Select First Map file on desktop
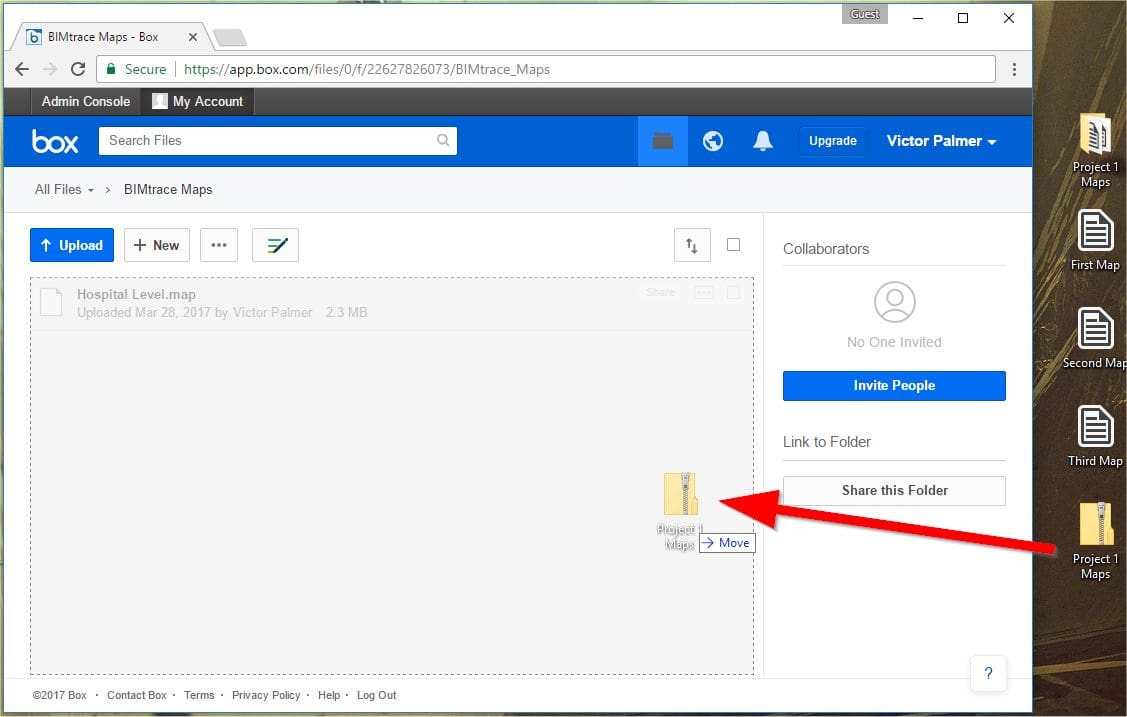This screenshot has width=1127, height=717. [x=1095, y=241]
